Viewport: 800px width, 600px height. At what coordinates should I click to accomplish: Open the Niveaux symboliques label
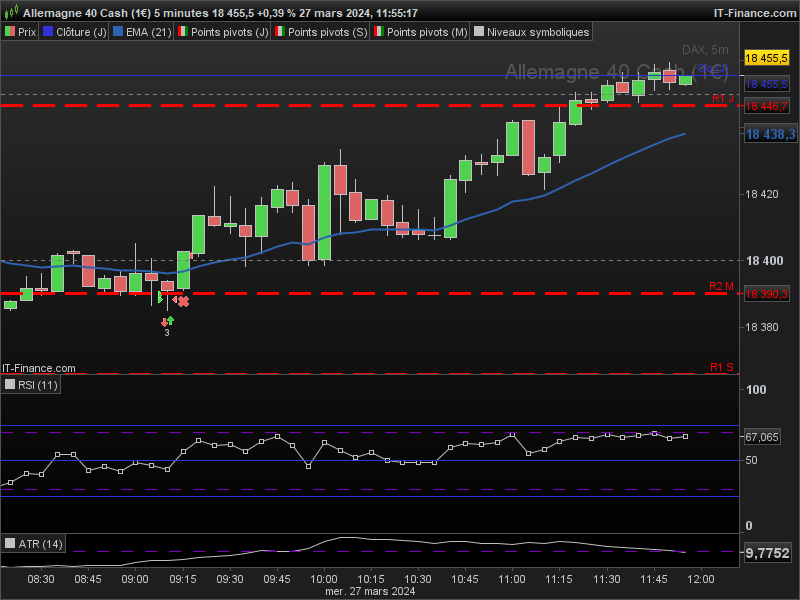click(x=538, y=32)
